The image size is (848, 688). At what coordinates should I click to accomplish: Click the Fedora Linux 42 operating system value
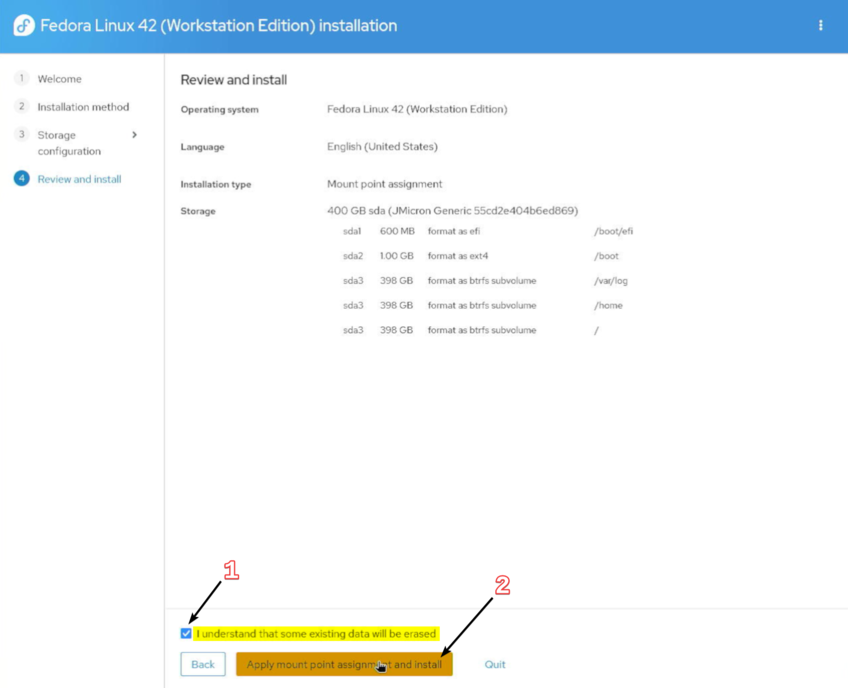click(417, 109)
